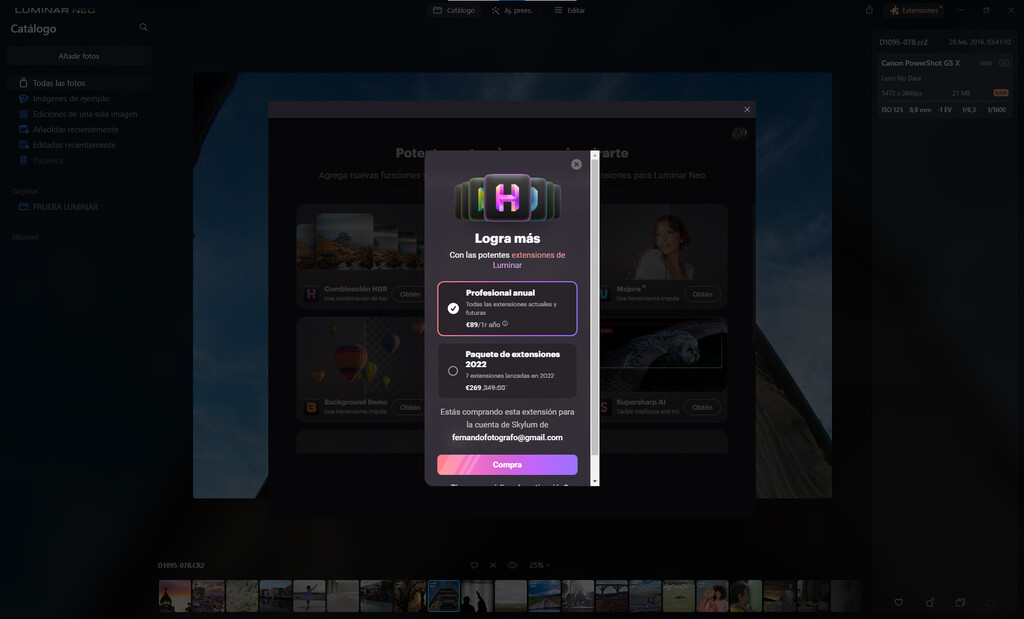Viewport: 1024px width, 619px height.
Task: Click the heart favorite icon above the filmstrip
Action: tap(474, 565)
